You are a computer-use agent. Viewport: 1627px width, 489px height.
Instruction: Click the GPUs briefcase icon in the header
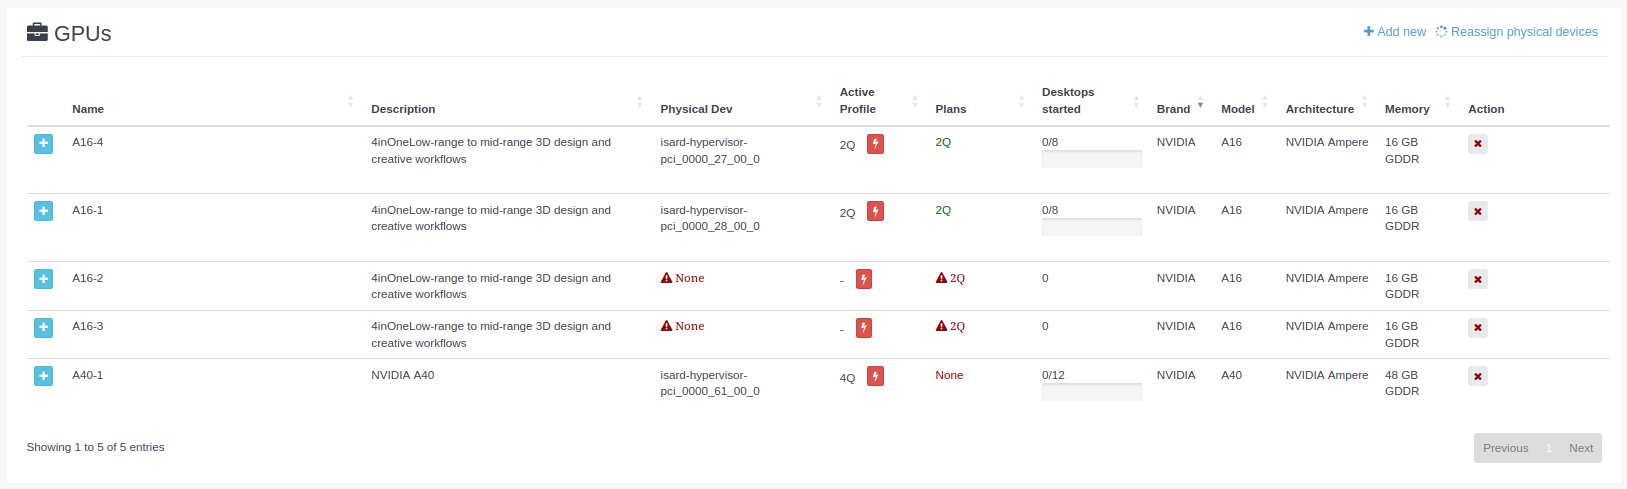[37, 32]
